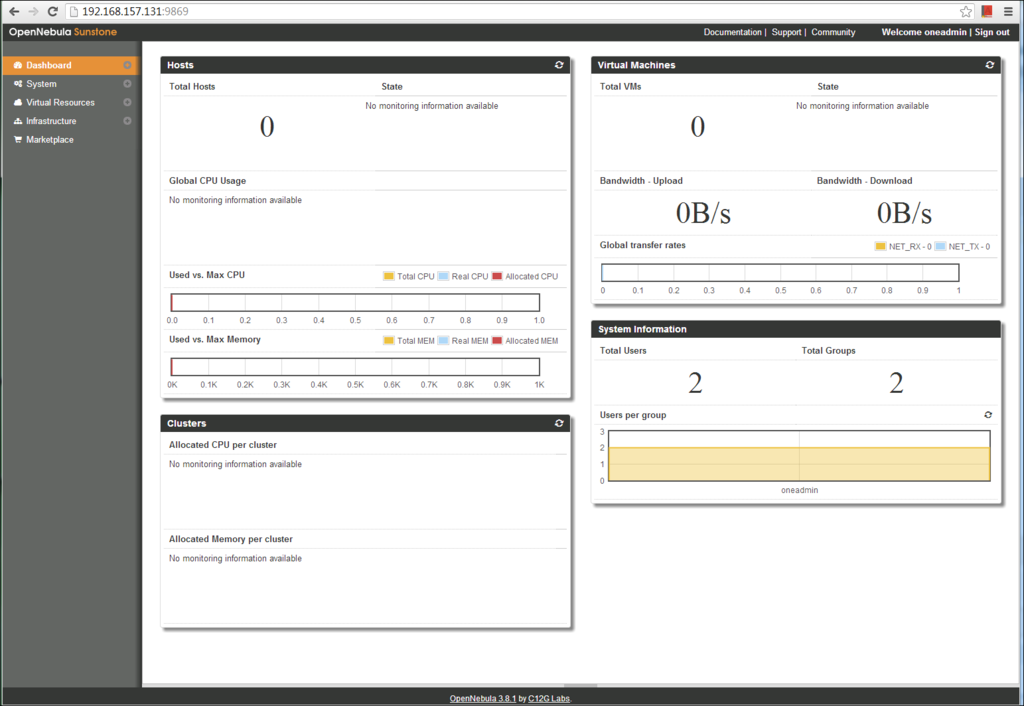Click the System Information panel title

642,329
